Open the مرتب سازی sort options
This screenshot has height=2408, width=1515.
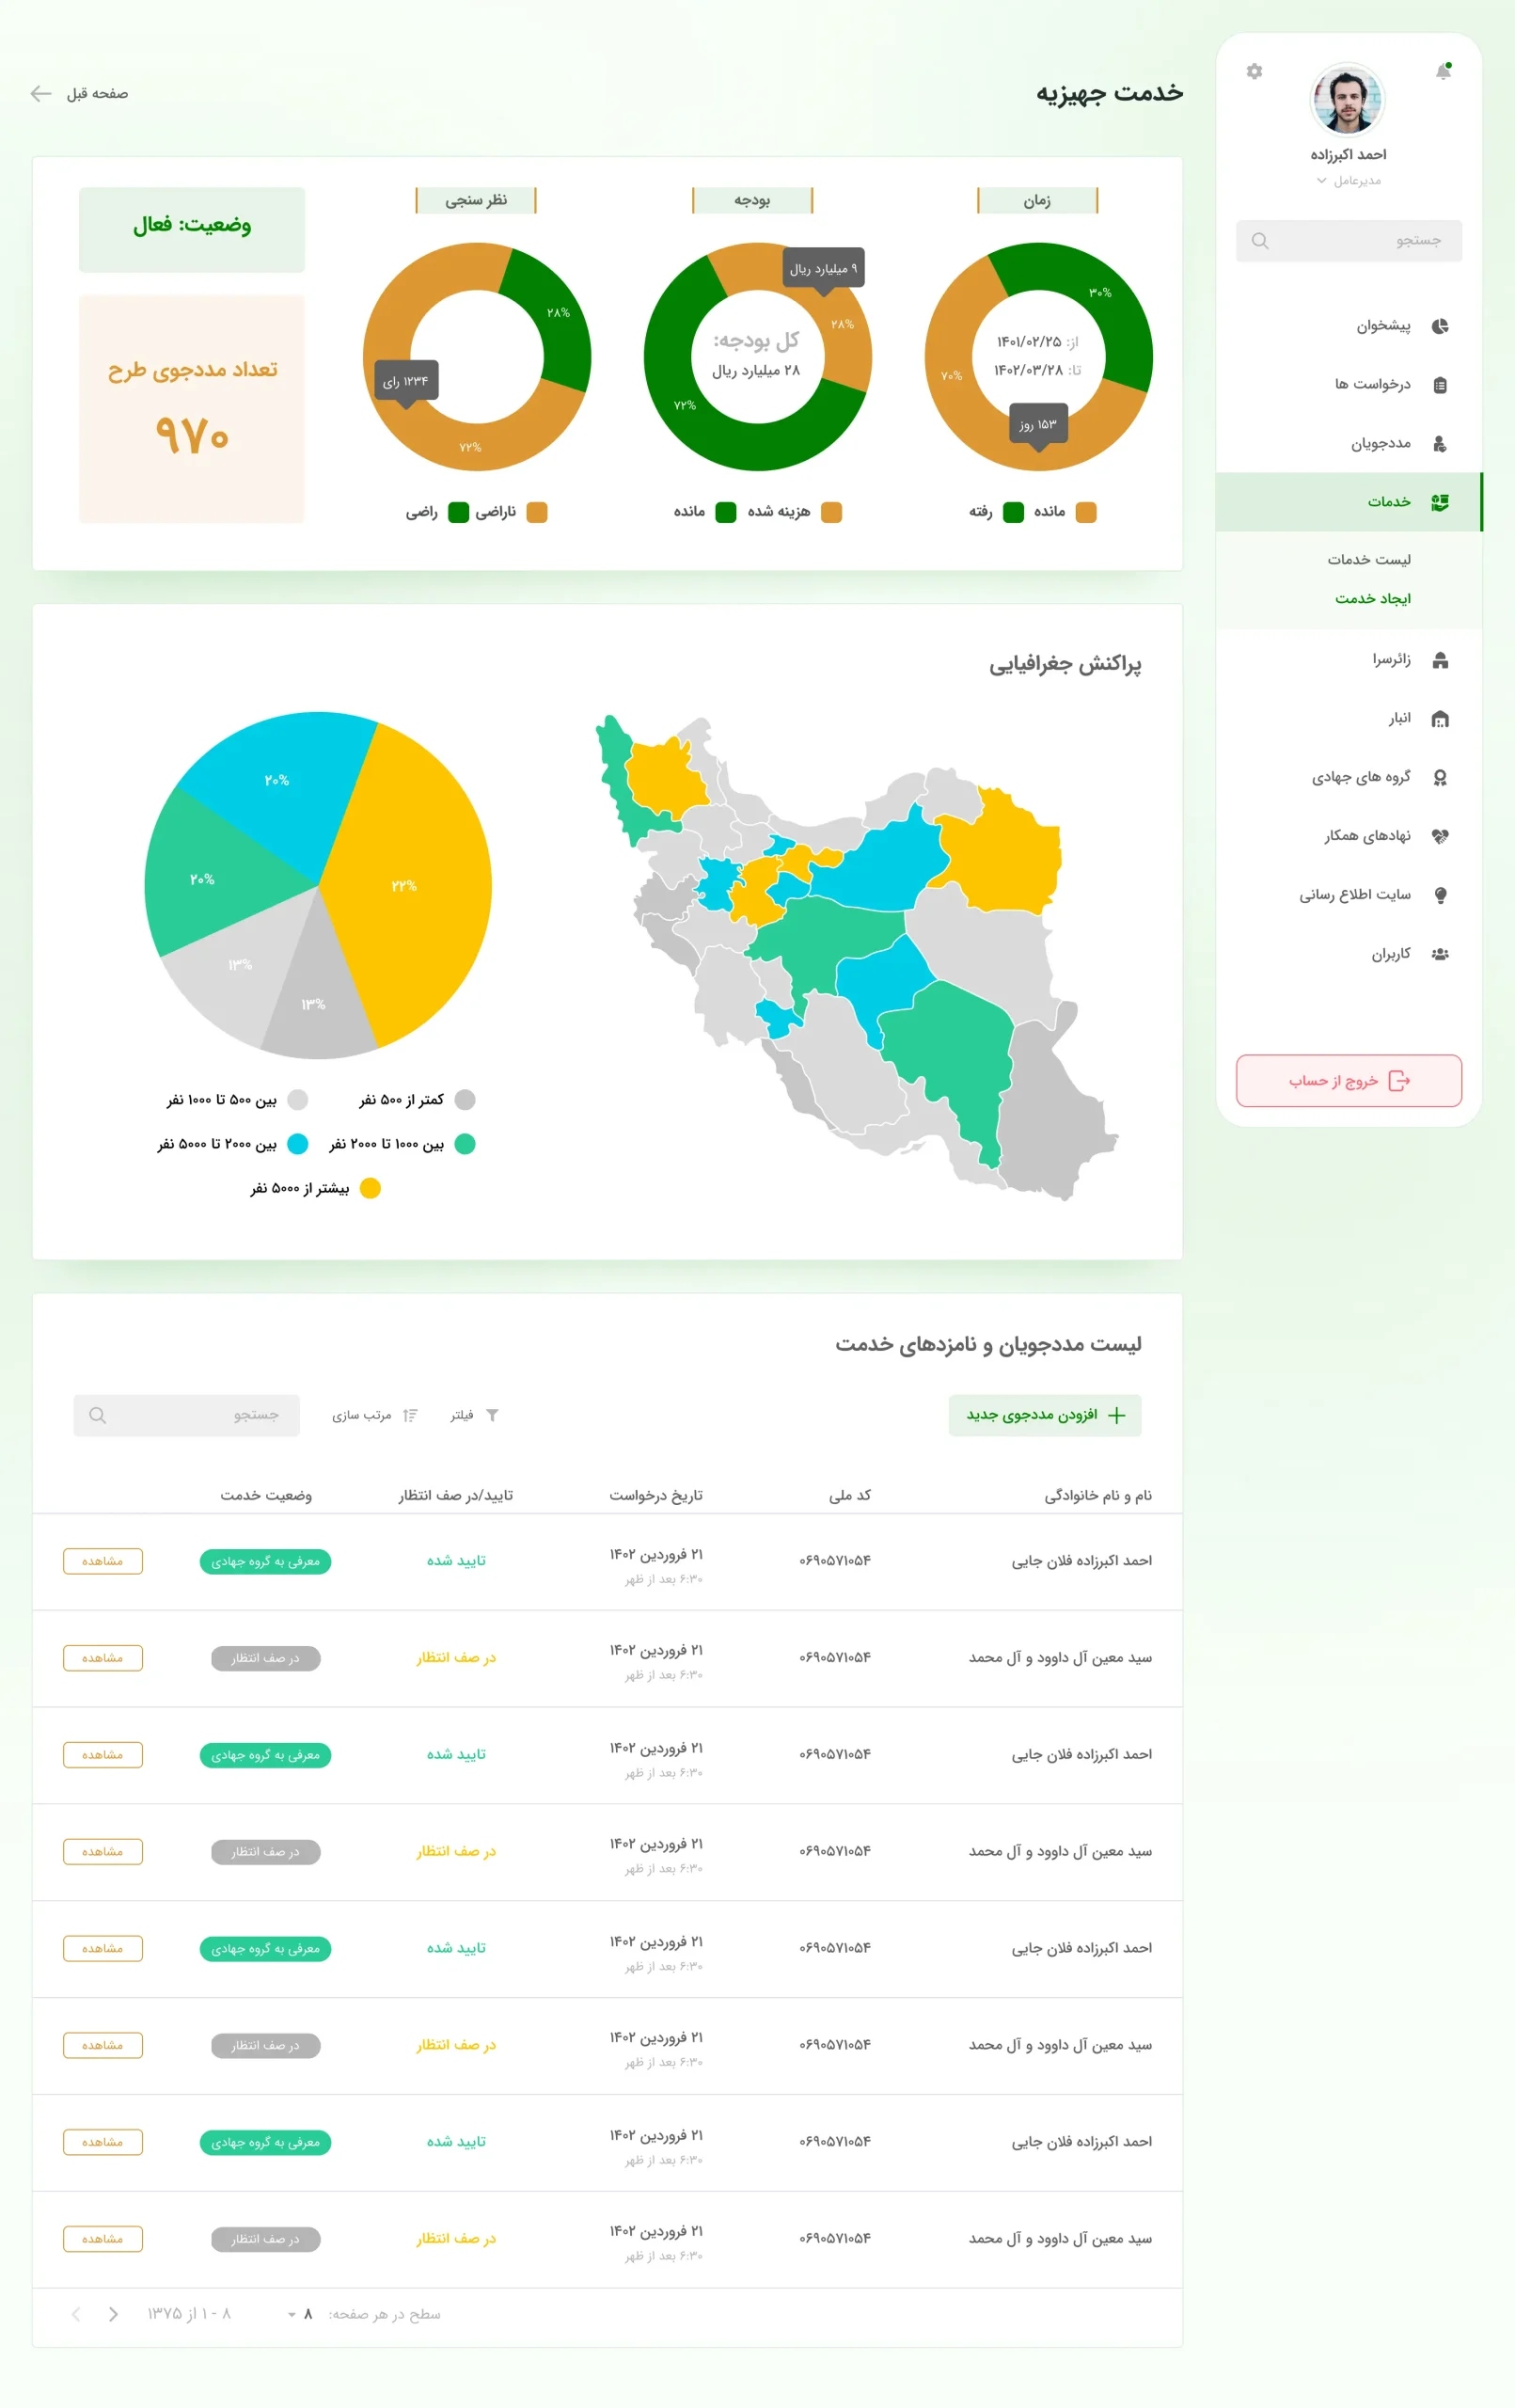[374, 1415]
